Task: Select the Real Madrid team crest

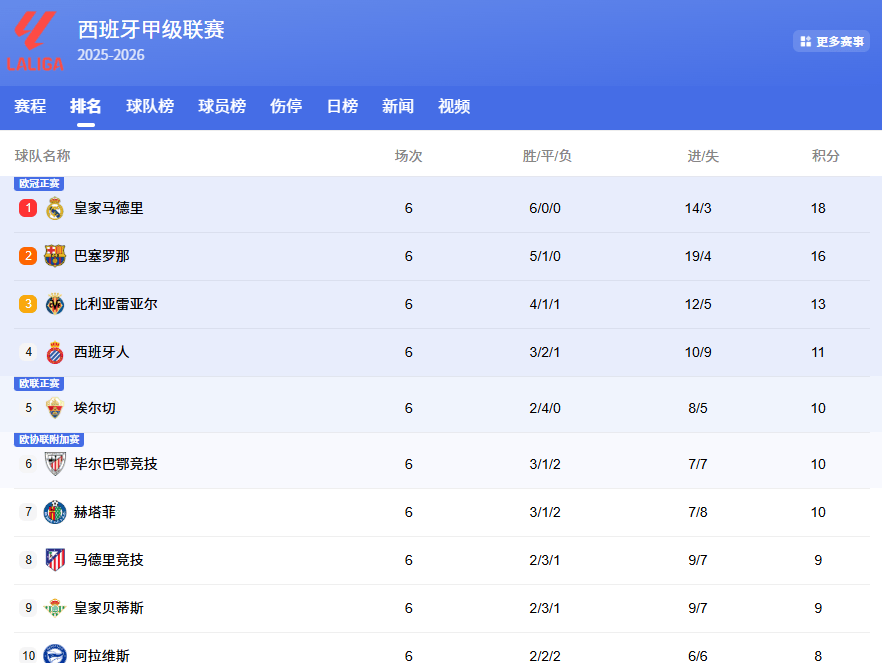Action: click(x=54, y=208)
